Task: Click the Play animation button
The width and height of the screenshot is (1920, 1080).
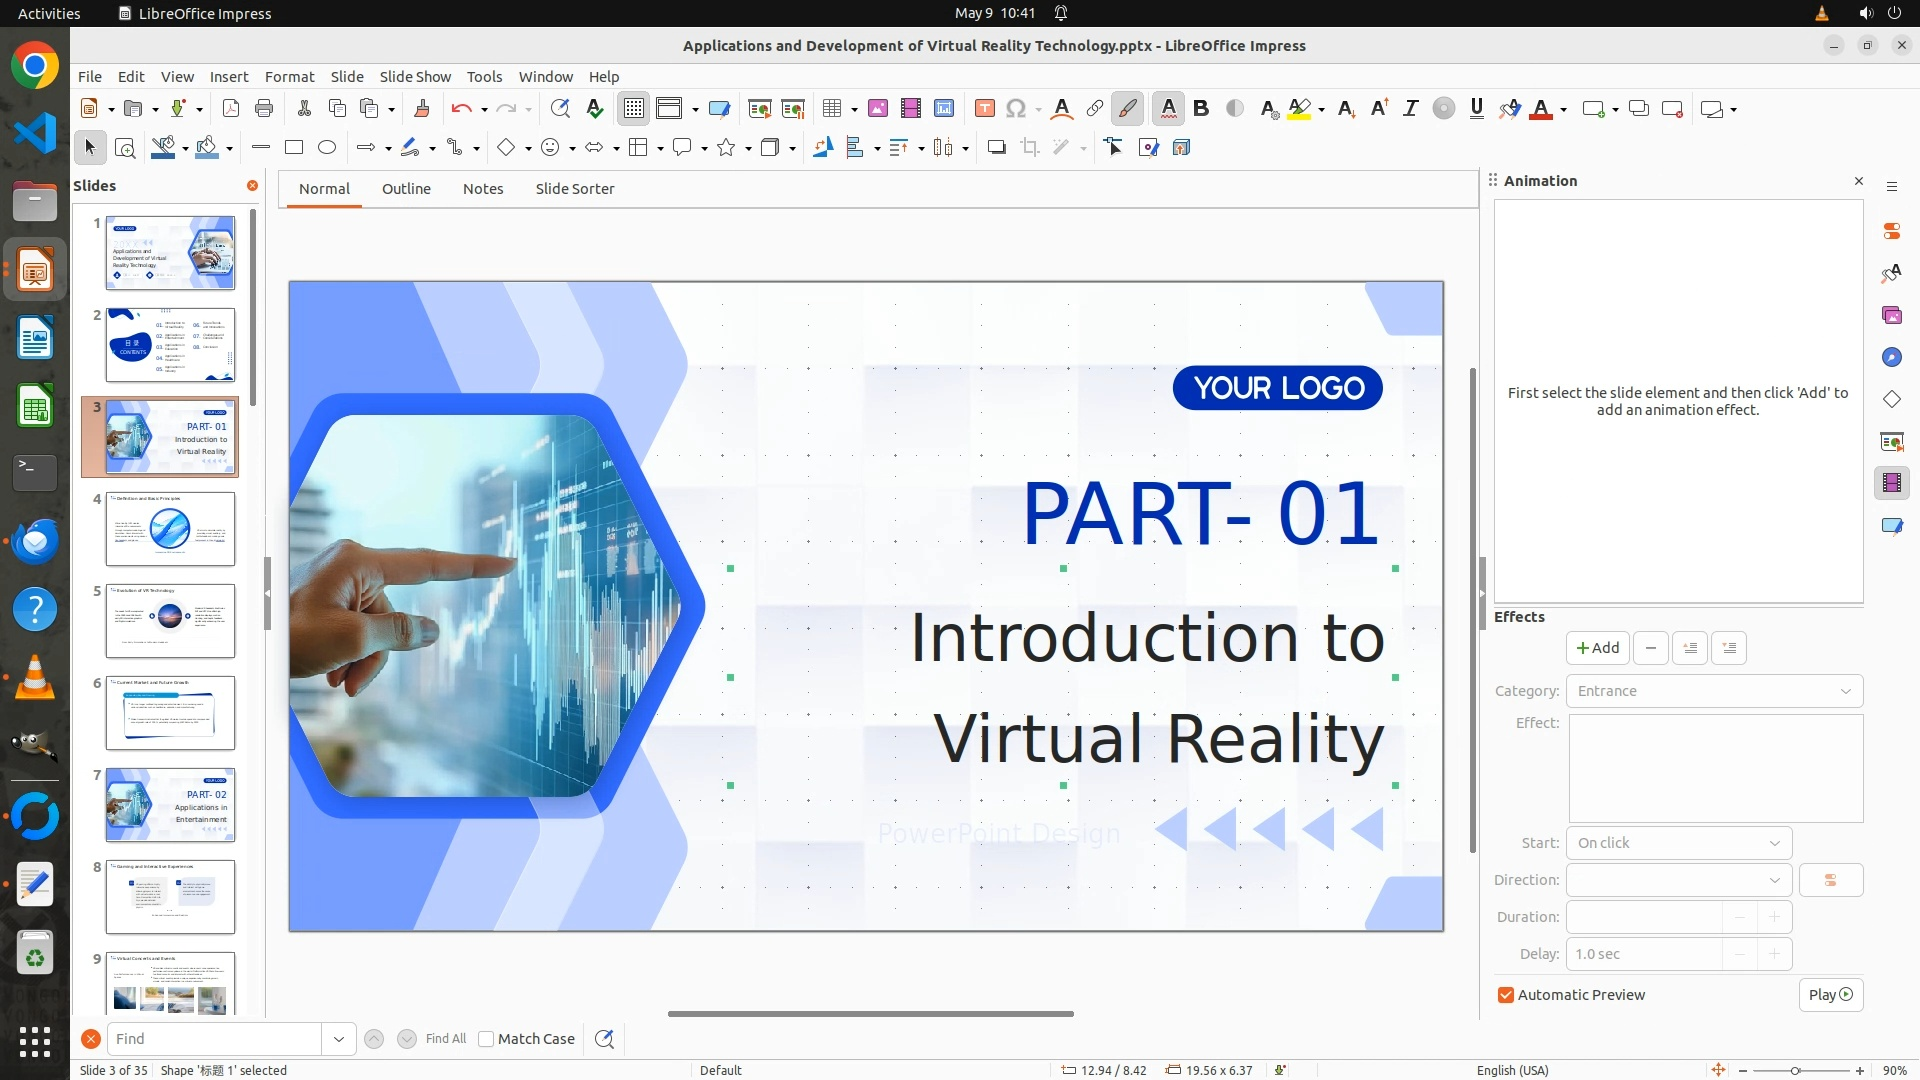Action: (1830, 995)
